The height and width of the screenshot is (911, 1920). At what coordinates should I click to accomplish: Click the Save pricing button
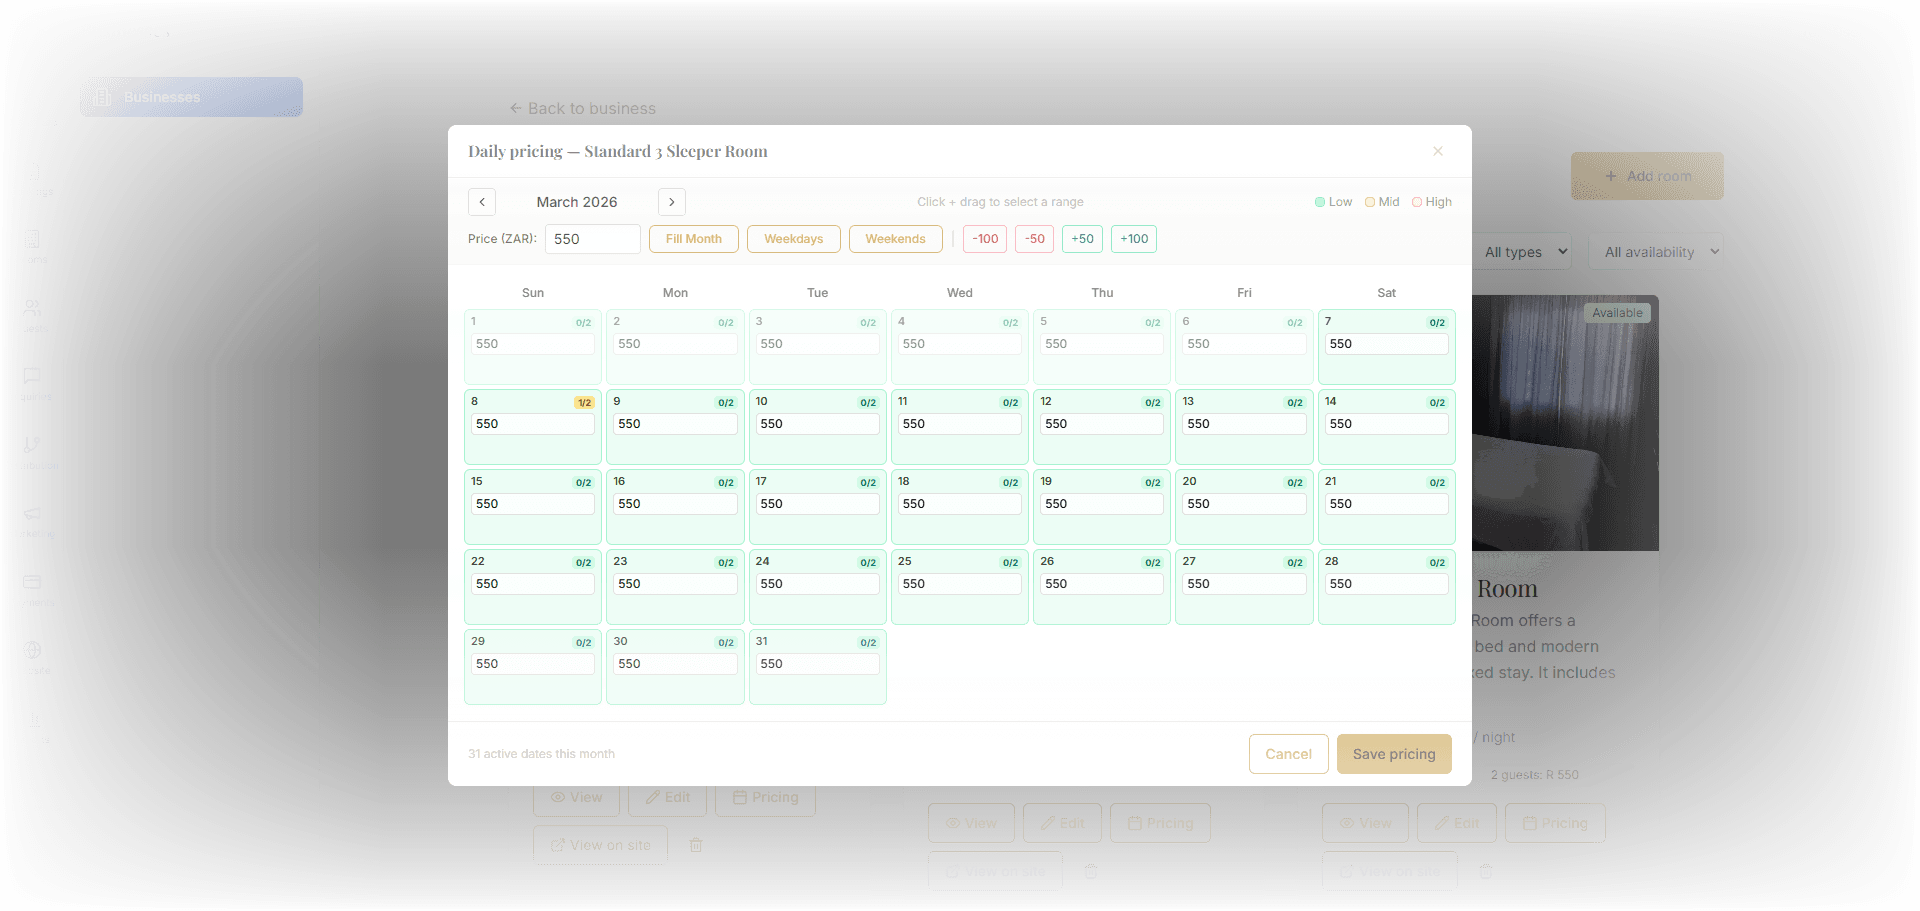[1393, 754]
